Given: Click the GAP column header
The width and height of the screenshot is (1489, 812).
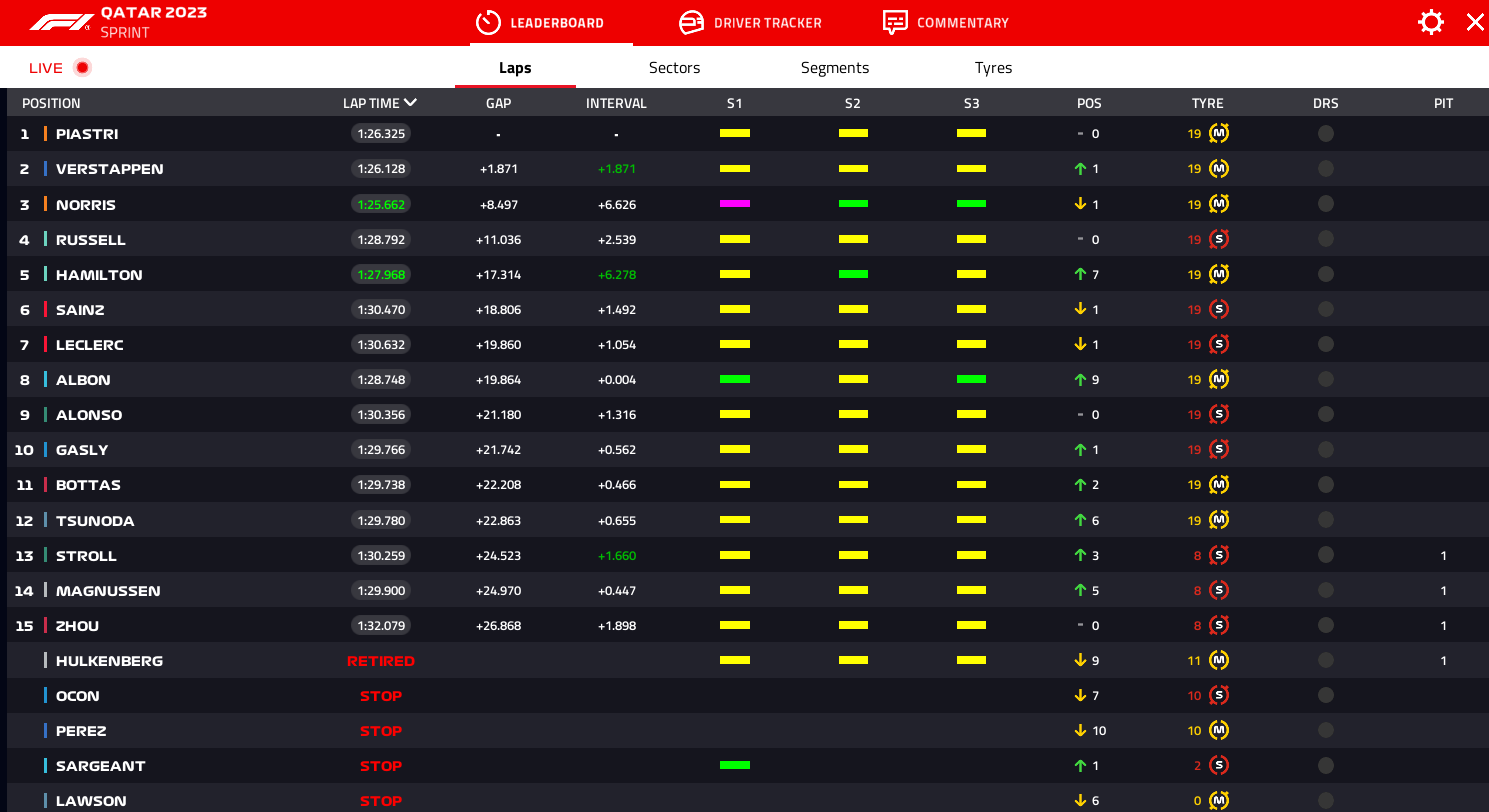Looking at the screenshot, I should pyautogui.click(x=498, y=103).
